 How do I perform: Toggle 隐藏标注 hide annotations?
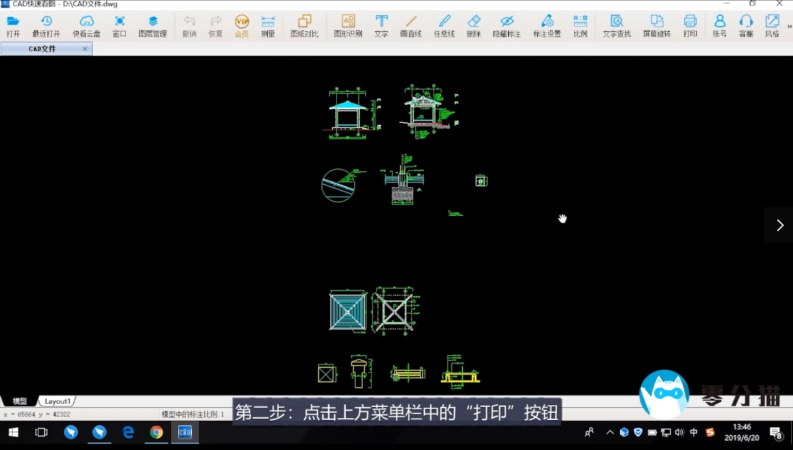(507, 25)
